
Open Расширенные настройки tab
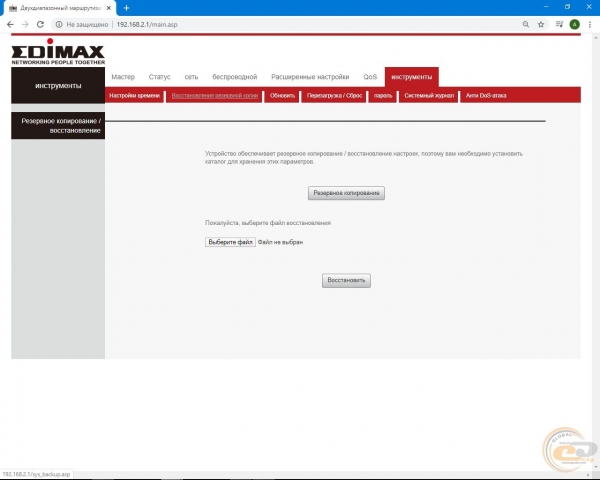(310, 77)
